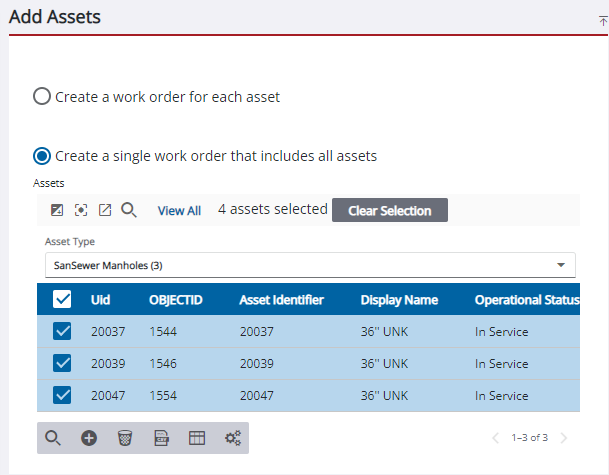Click the View All link
The width and height of the screenshot is (609, 475).
[179, 211]
